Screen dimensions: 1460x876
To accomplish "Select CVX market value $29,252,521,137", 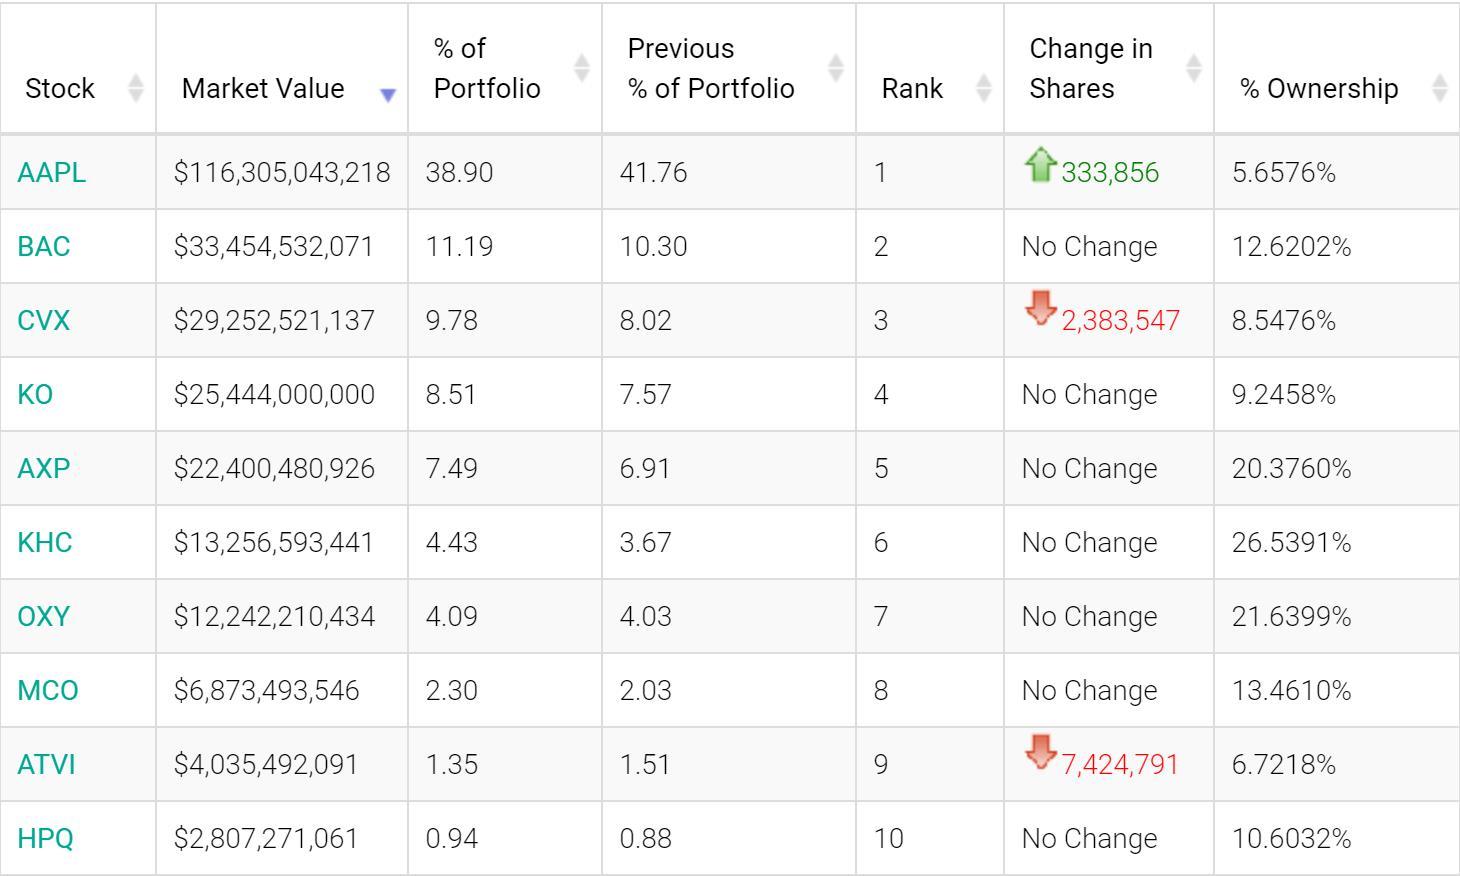I will click(x=274, y=320).
